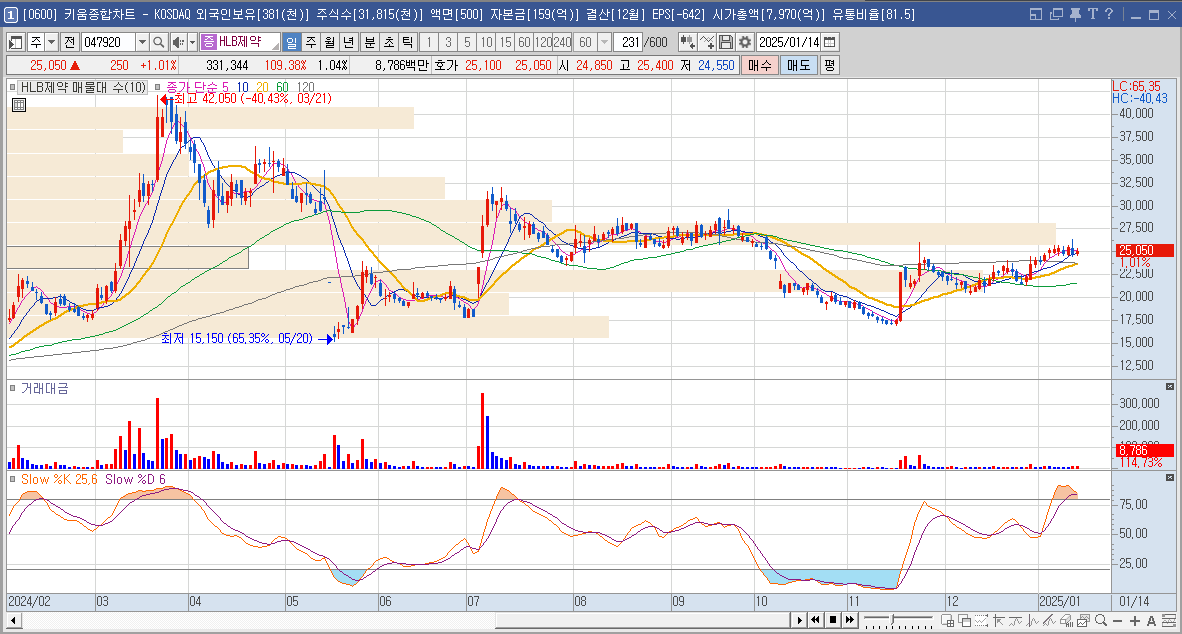This screenshot has height=634, width=1182.
Task: Click the window layout icon in title bar
Action: point(1036,14)
